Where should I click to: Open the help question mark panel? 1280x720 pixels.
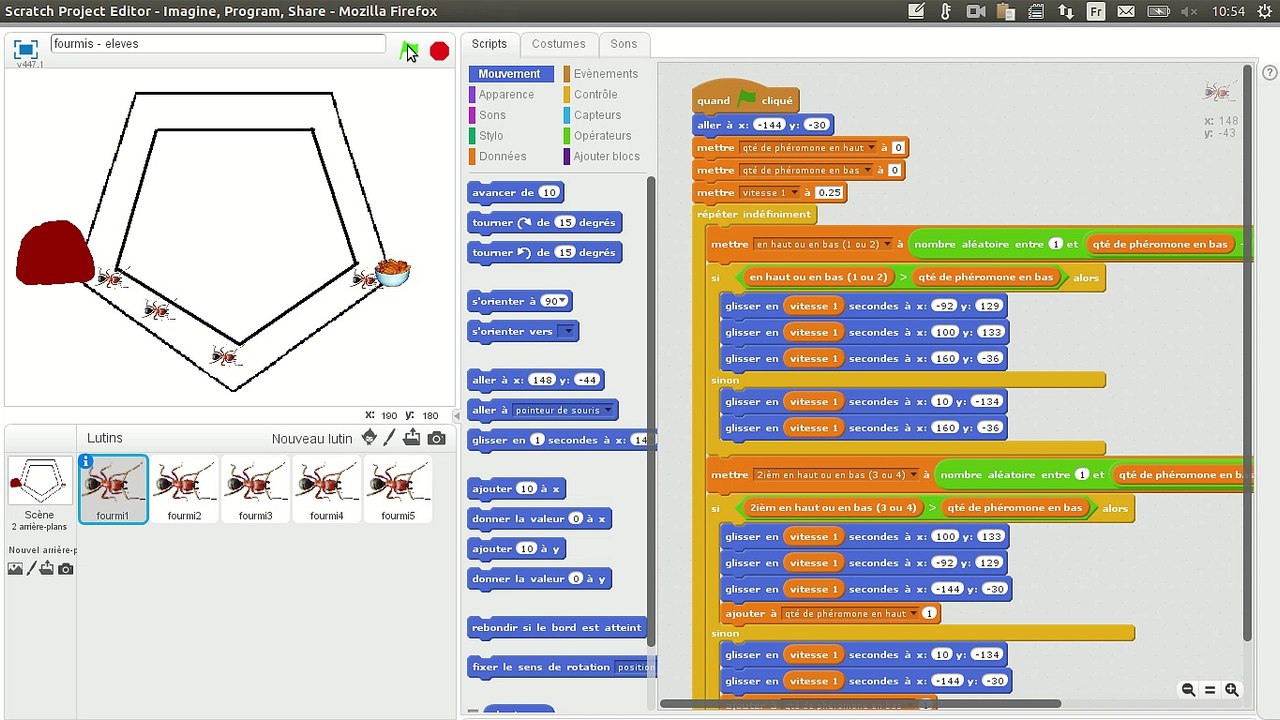coord(1270,73)
